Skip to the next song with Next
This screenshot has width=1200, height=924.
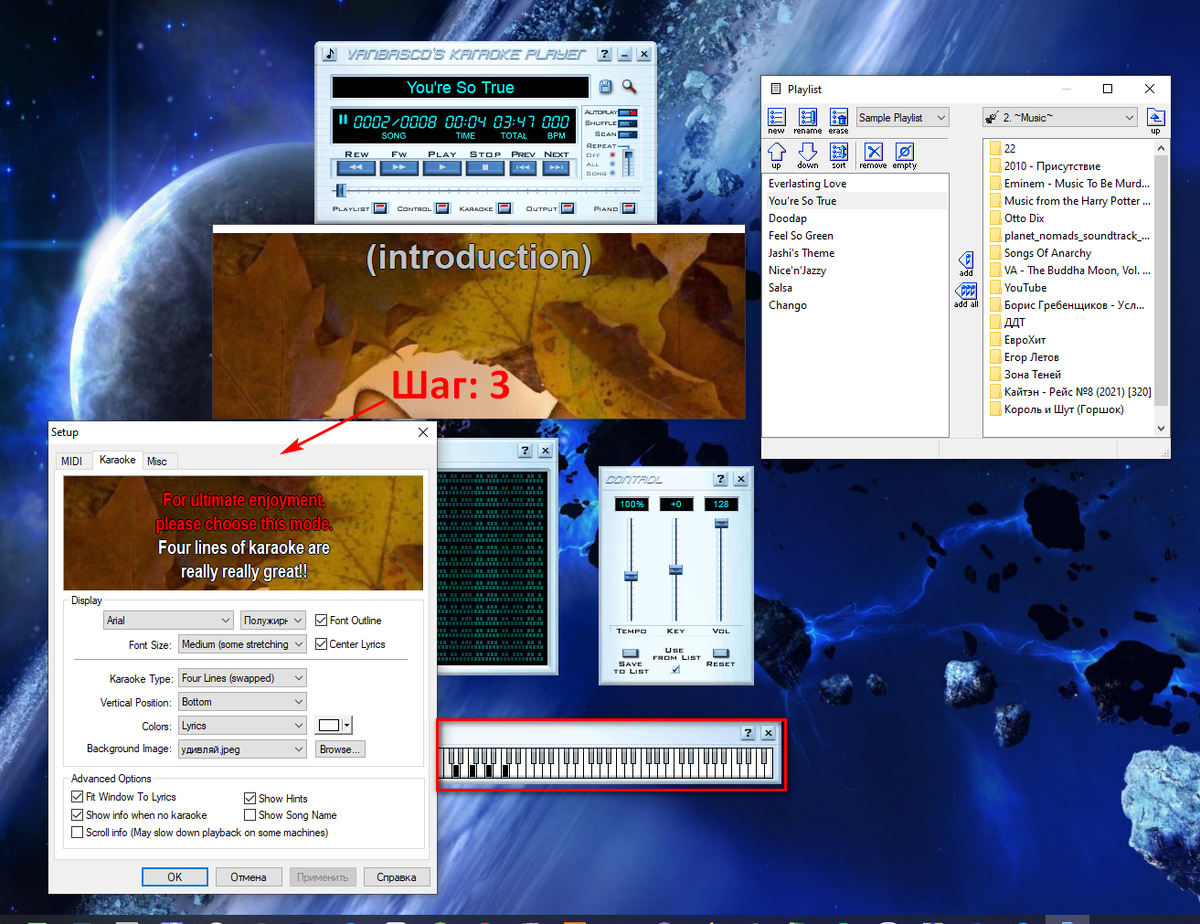point(556,168)
